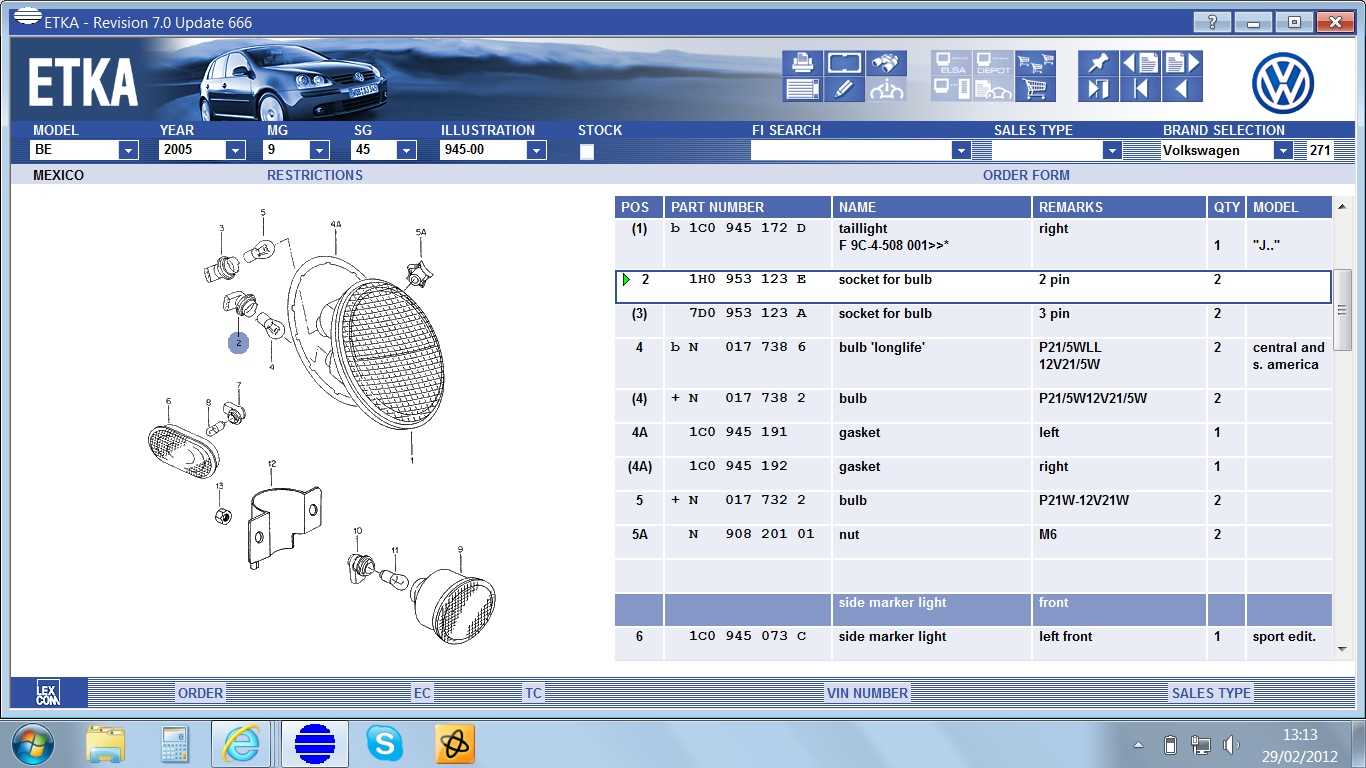
Task: Open the lined list view icon
Action: tap(802, 89)
